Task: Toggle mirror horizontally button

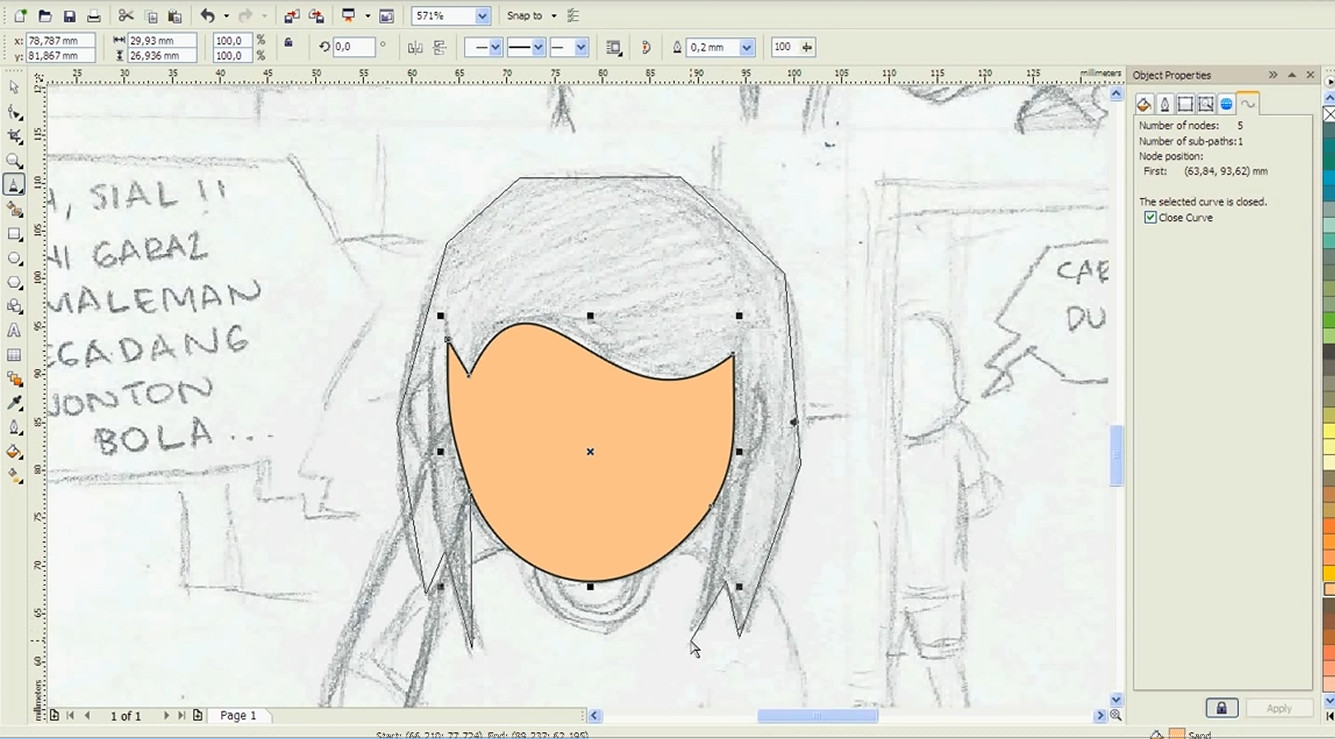Action: (415, 47)
